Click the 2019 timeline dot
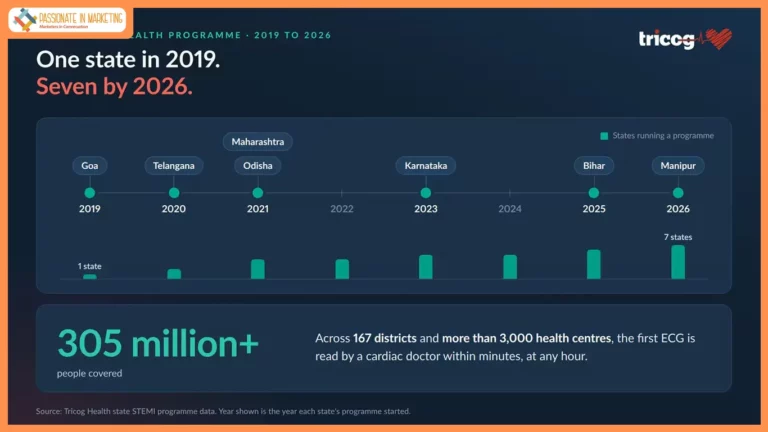Screen dimensions: 768x432 coord(90,193)
